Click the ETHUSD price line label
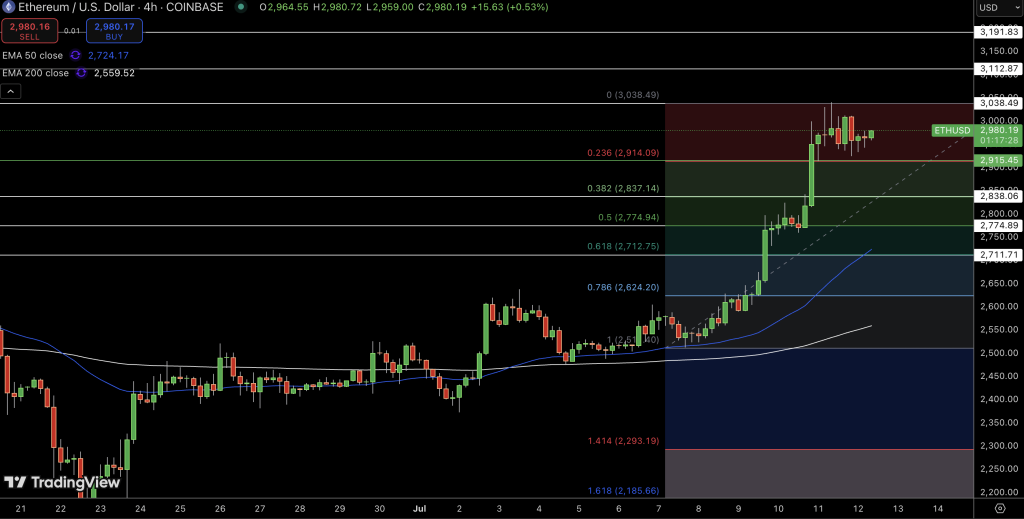This screenshot has height=519, width=1024. click(x=952, y=131)
